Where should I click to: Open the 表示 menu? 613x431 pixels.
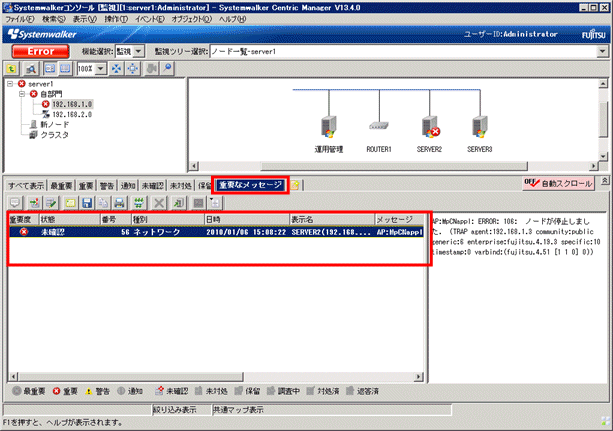[84, 19]
